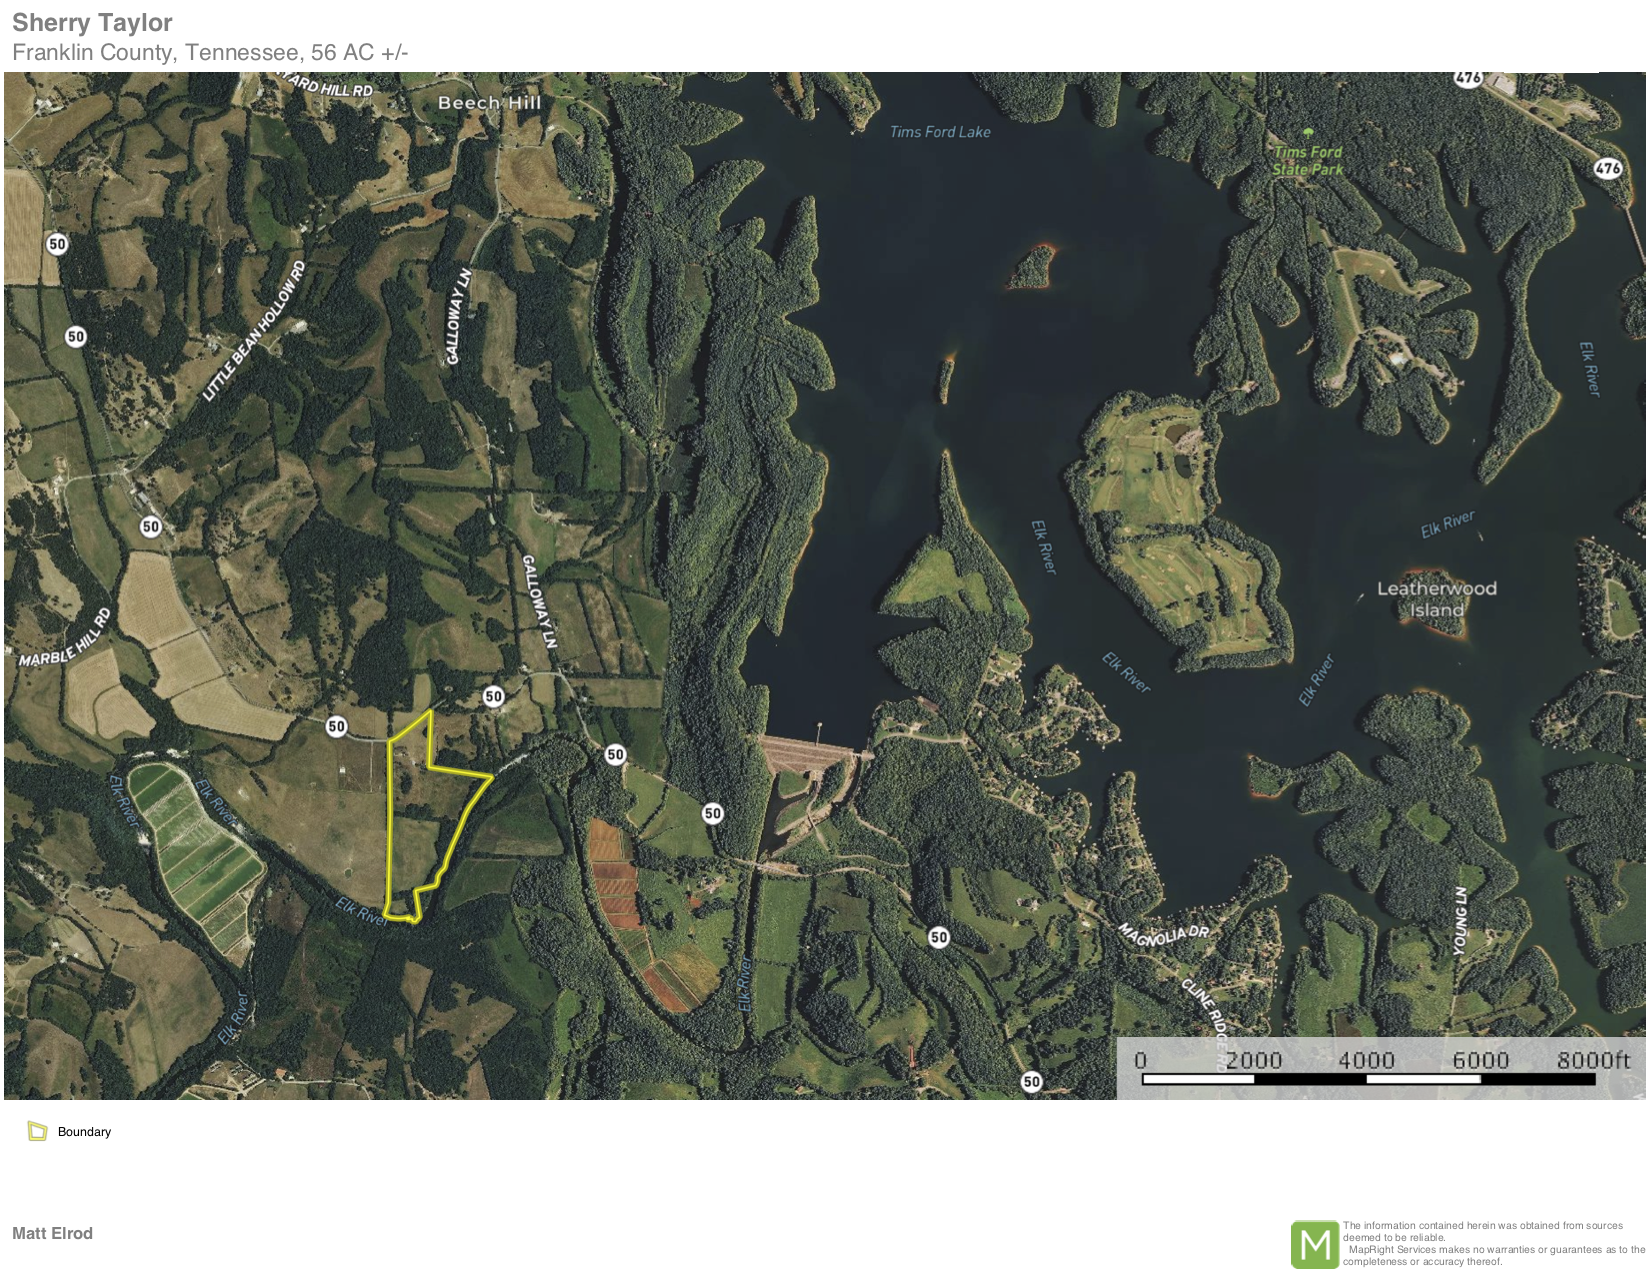
Task: Click the Leatherwood Island label
Action: click(1436, 599)
